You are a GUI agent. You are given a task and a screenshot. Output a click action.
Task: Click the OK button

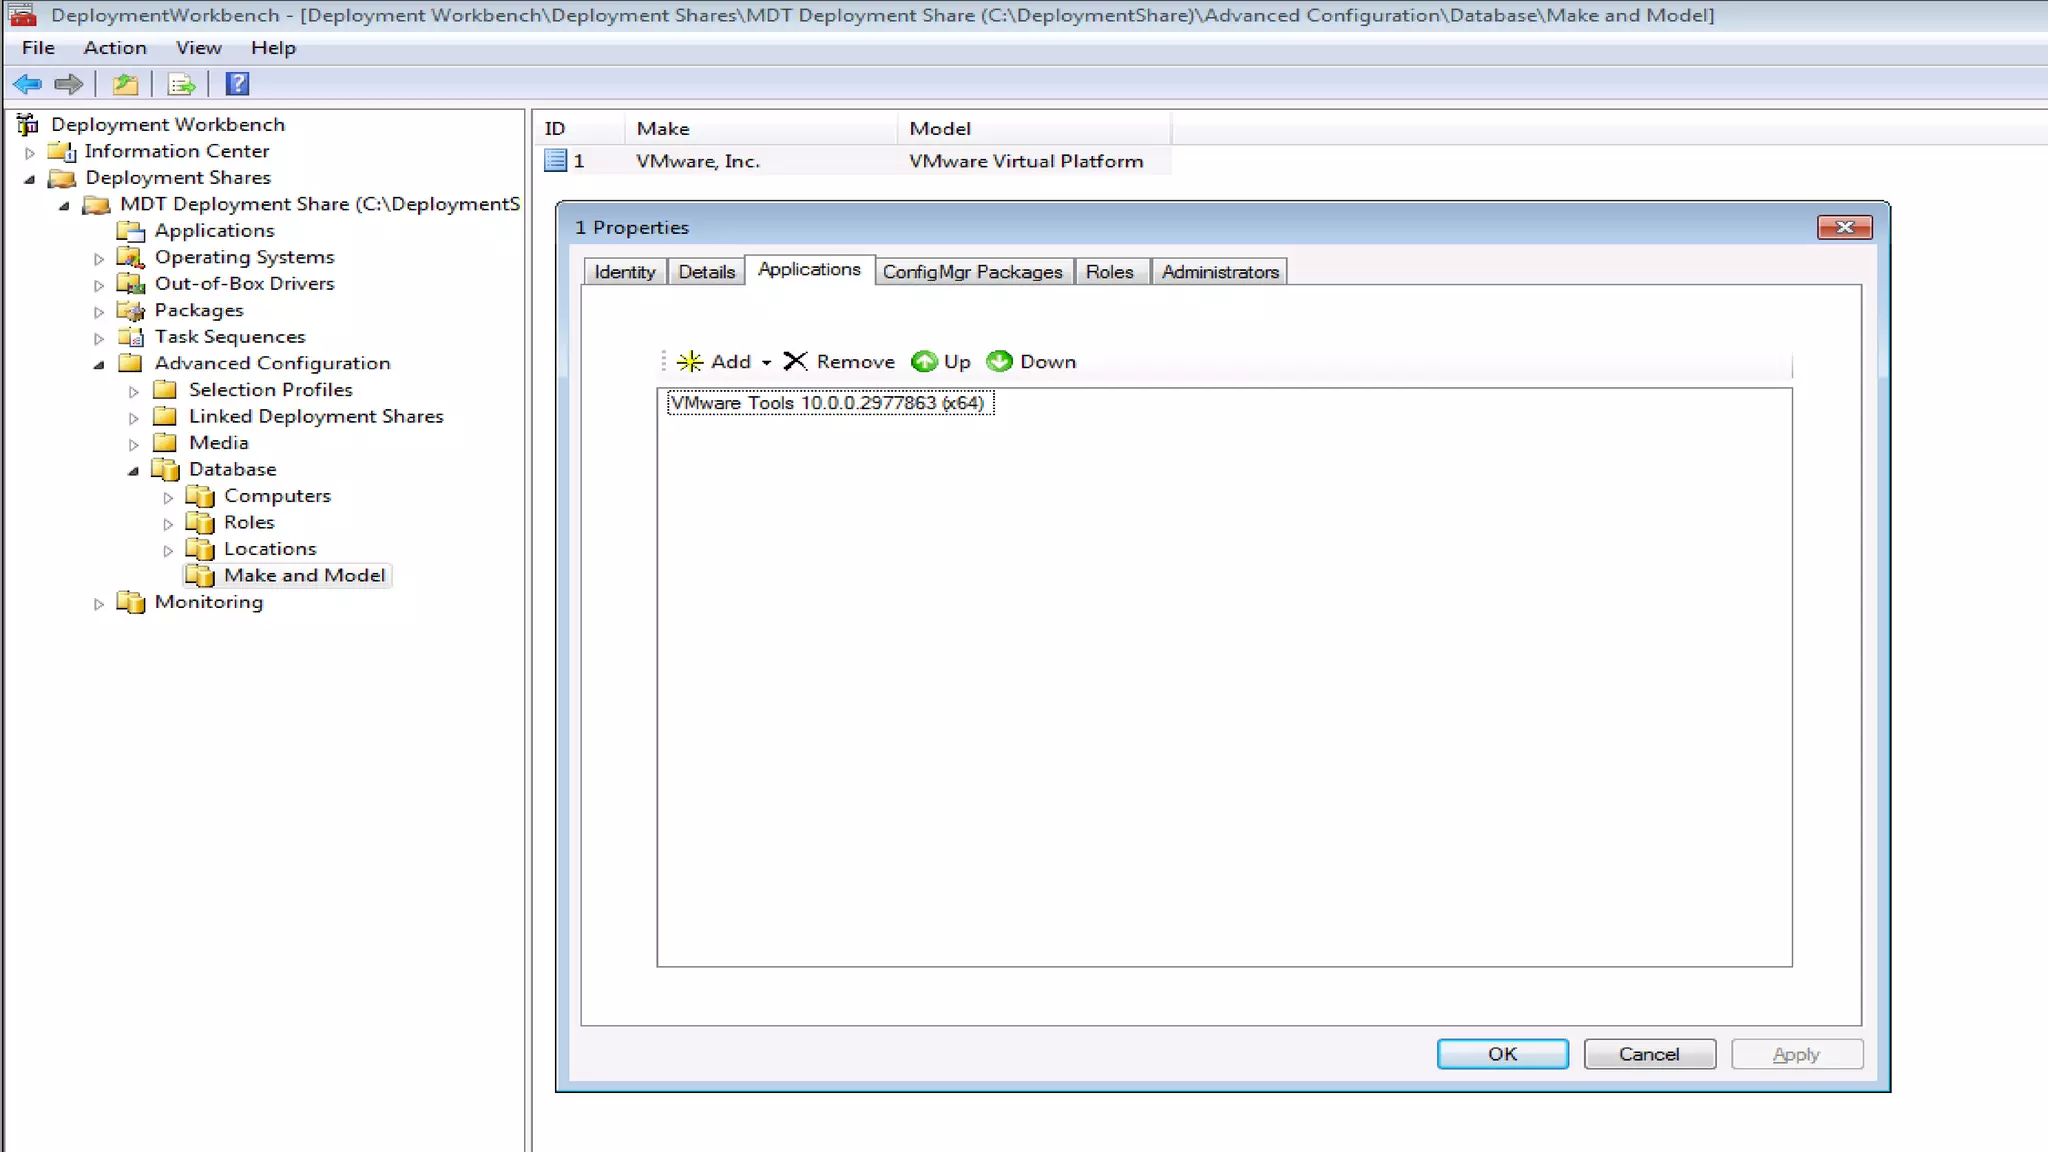pyautogui.click(x=1502, y=1054)
